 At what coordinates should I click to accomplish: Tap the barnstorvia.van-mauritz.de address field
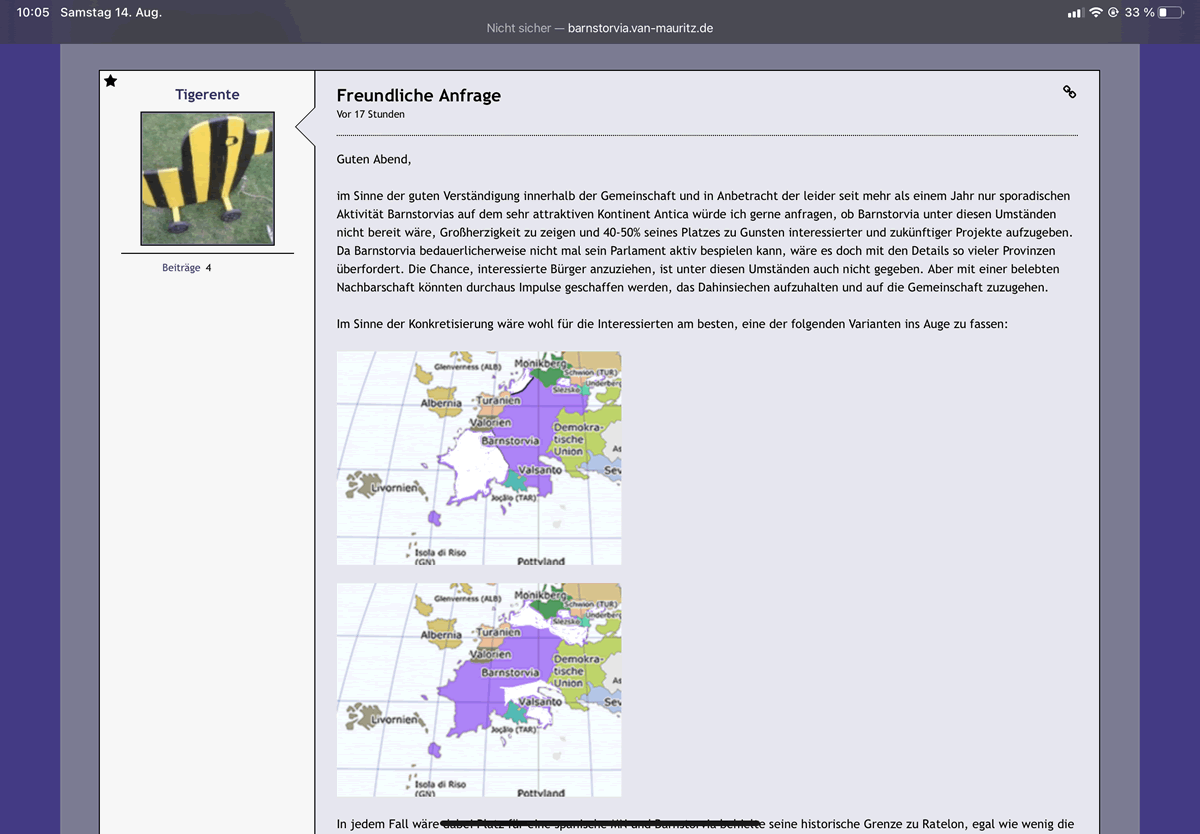pyautogui.click(x=640, y=28)
